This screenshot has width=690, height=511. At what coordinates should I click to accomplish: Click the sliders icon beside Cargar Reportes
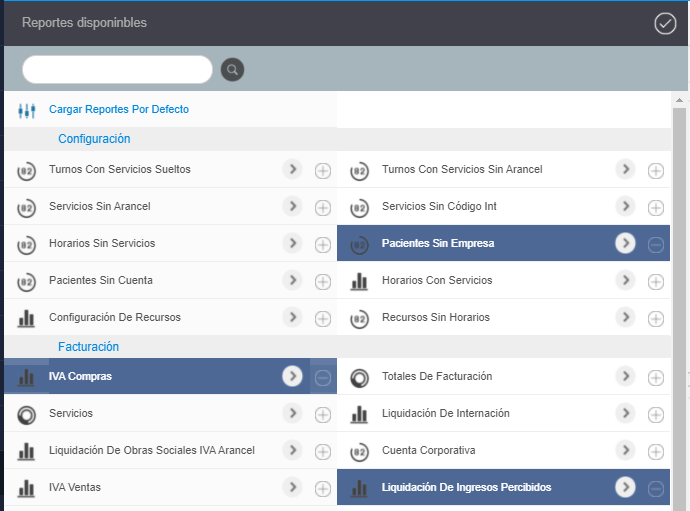coord(27,110)
